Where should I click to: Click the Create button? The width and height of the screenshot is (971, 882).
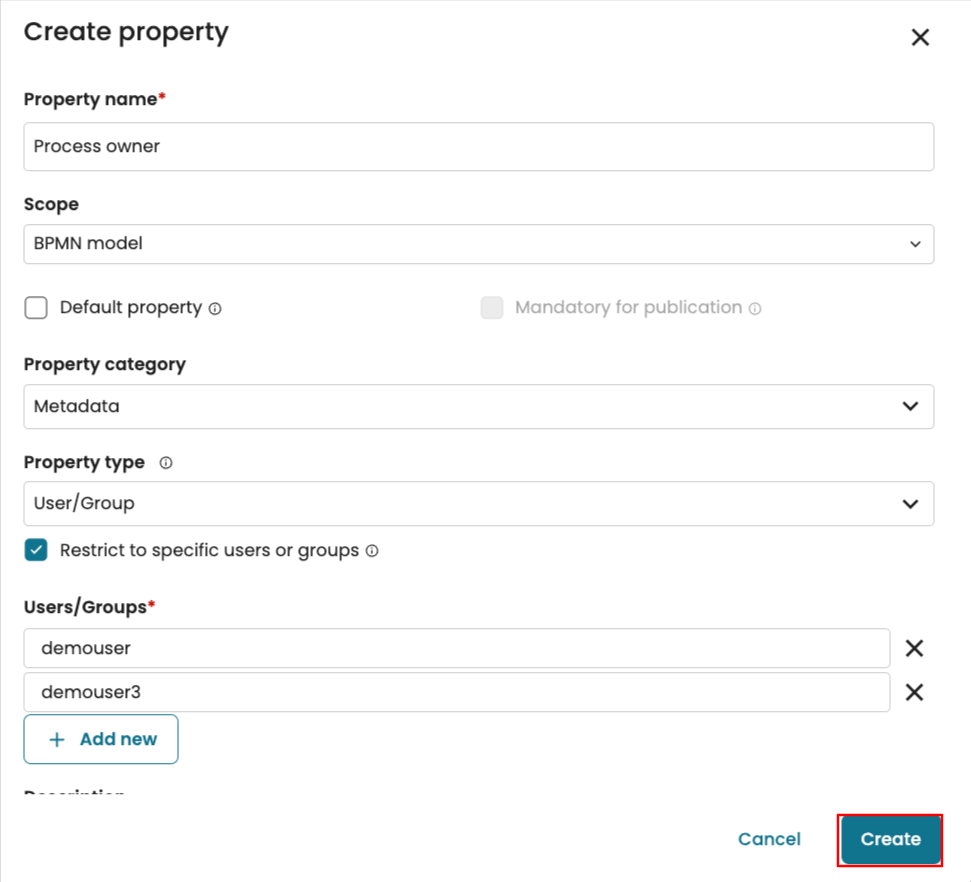(x=890, y=839)
